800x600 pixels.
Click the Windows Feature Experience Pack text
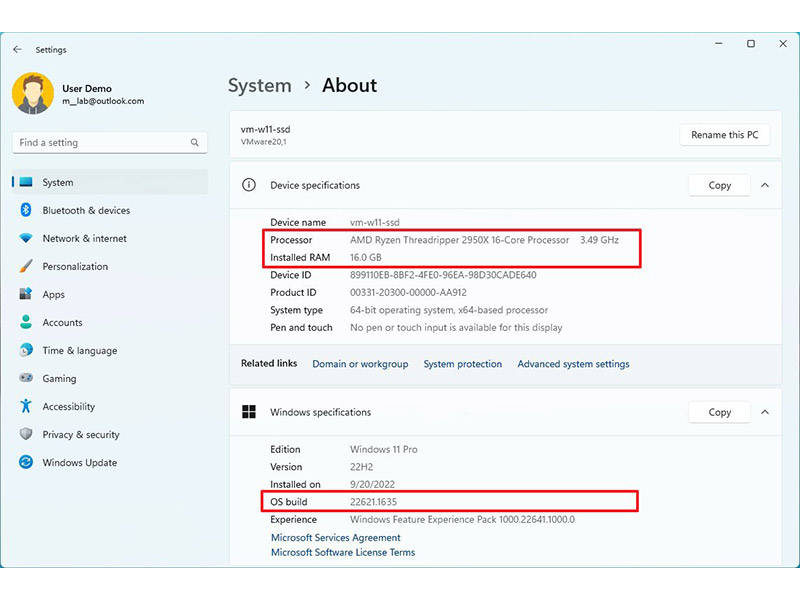(x=462, y=519)
